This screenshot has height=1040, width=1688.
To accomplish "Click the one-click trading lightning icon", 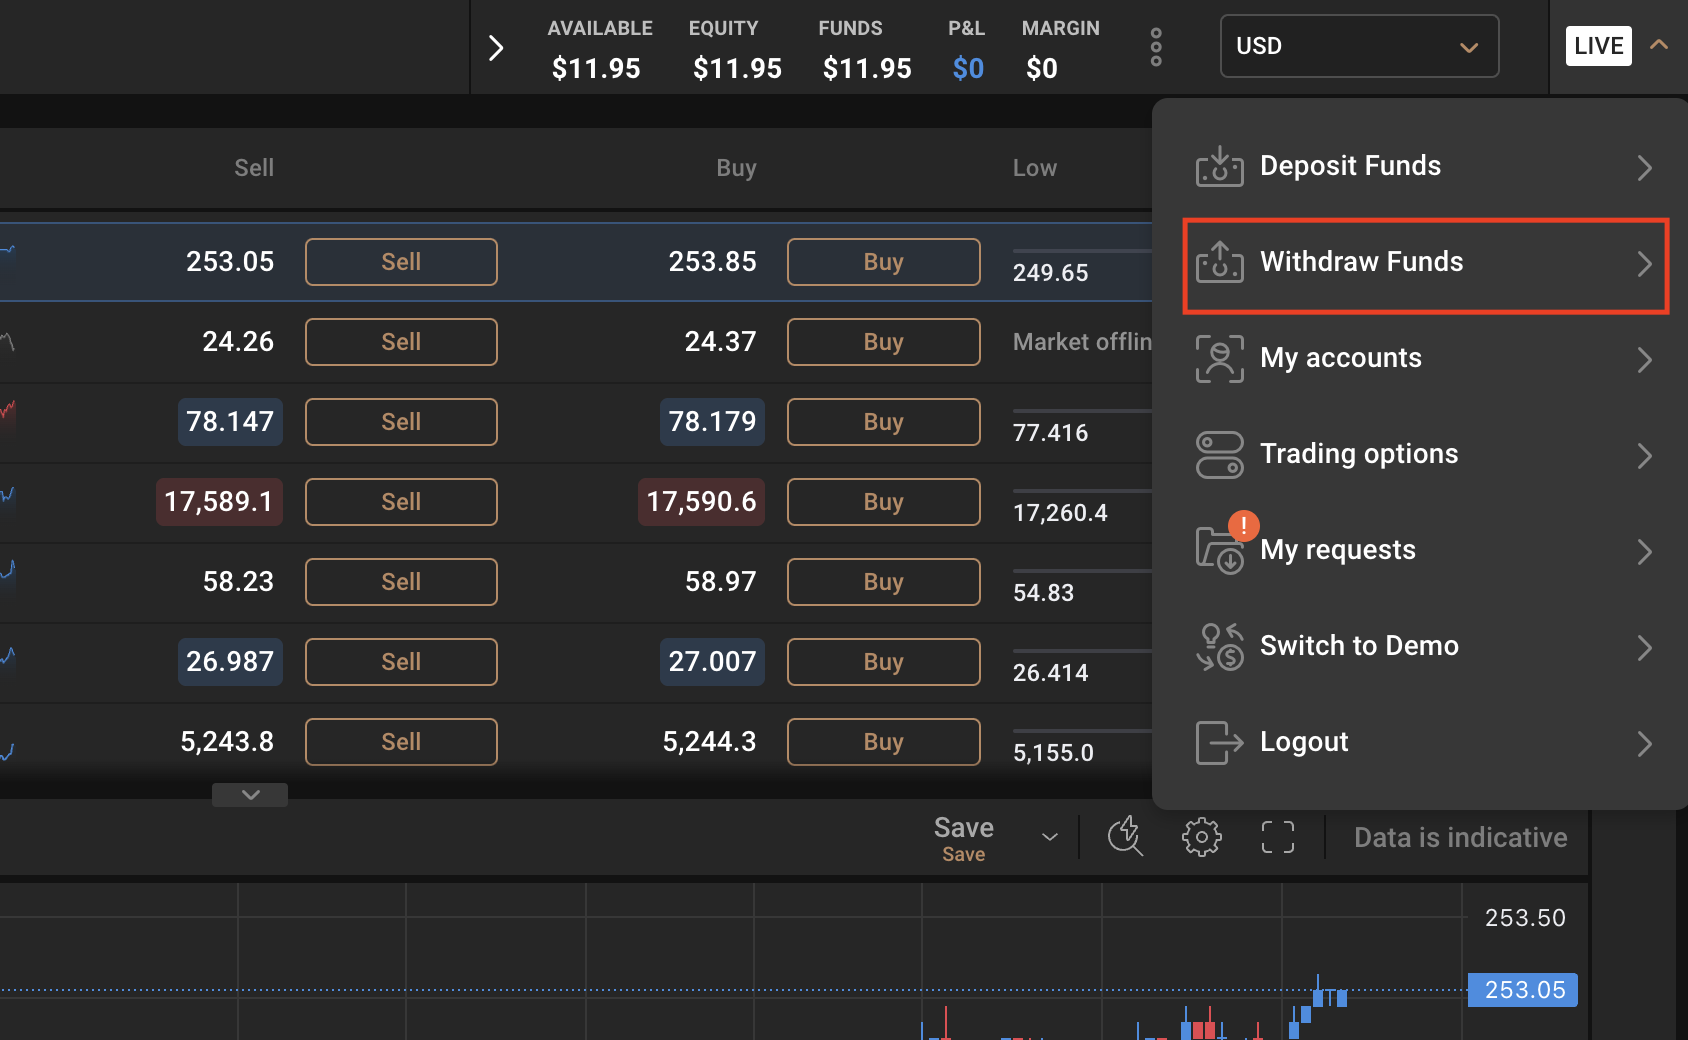I will click(x=1125, y=837).
